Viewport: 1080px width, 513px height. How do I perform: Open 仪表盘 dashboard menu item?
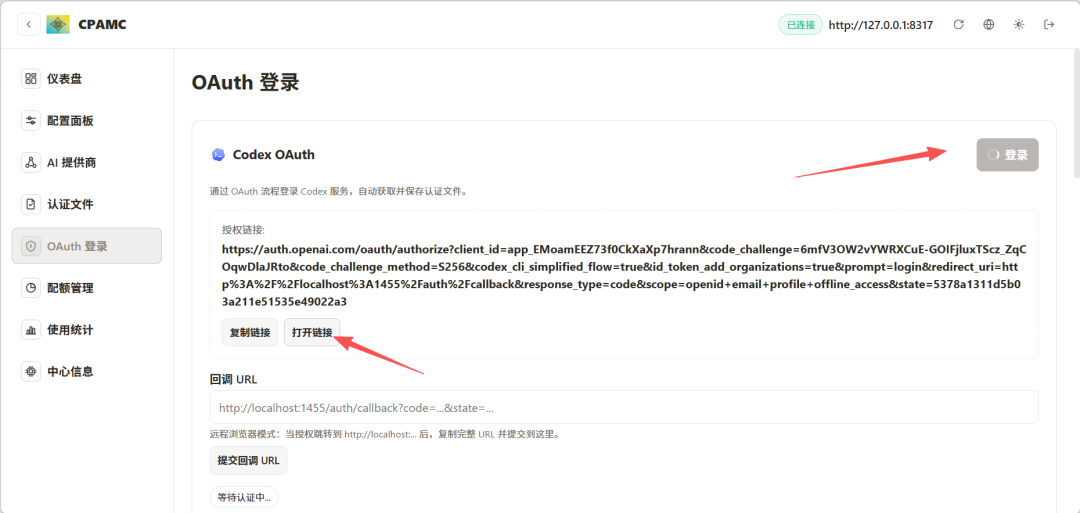point(87,78)
